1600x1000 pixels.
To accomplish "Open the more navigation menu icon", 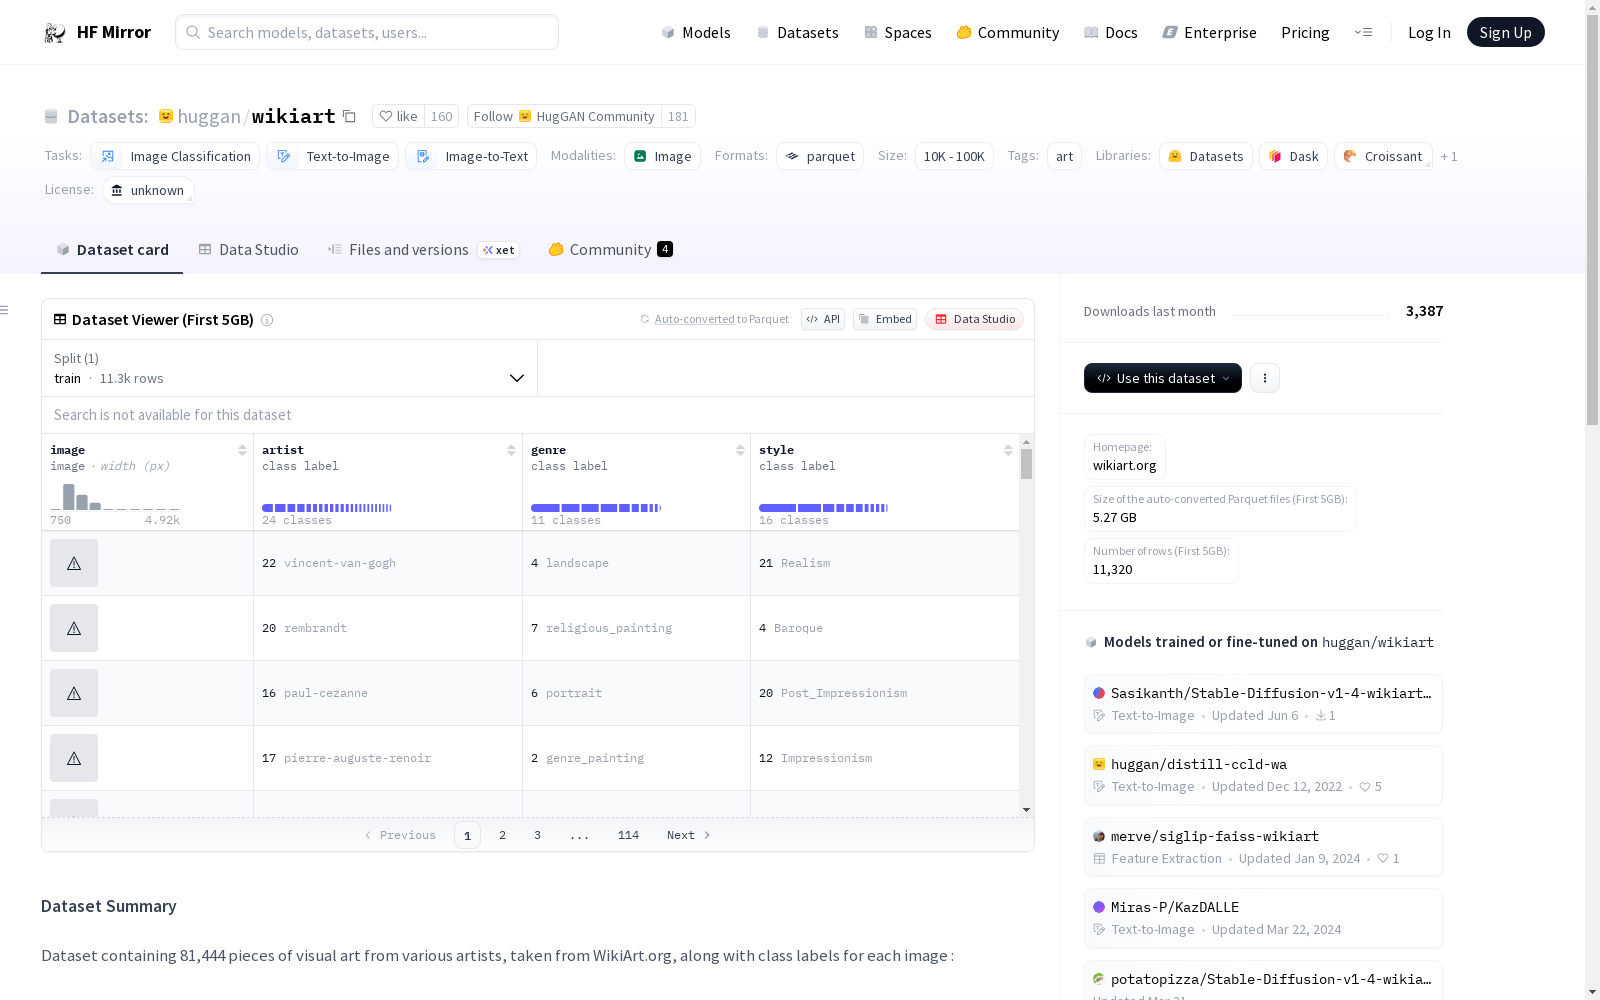I will click(x=1363, y=32).
